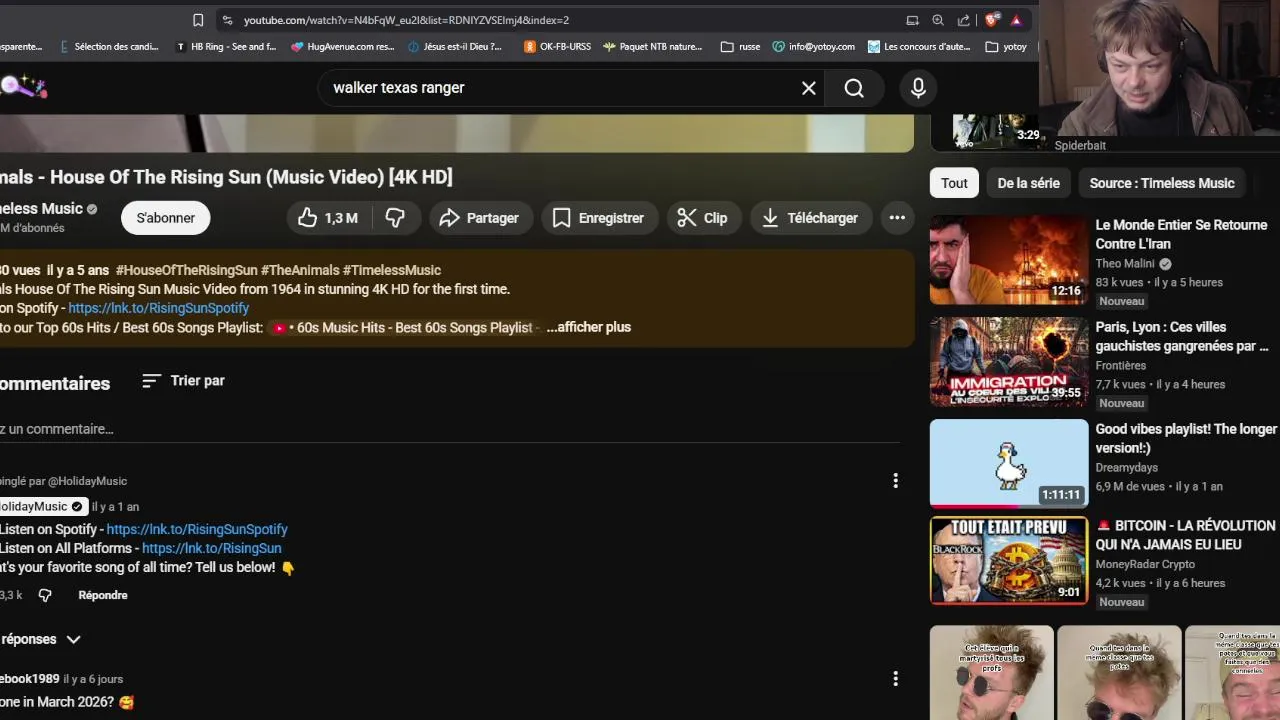Image resolution: width=1280 pixels, height=720 pixels.
Task: Open the 'Trier par' comment sort menu
Action: click(183, 381)
